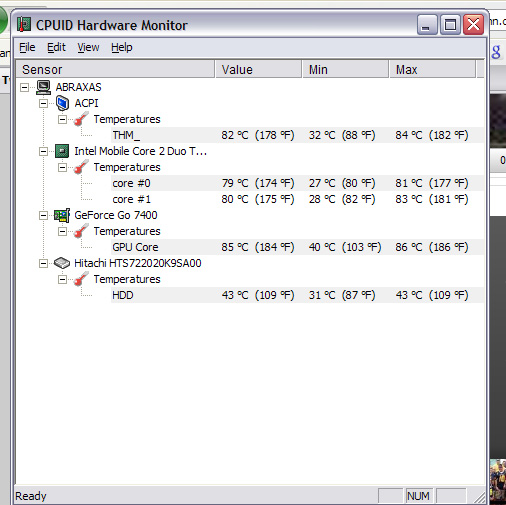Collapse the GeForce Go 7400 node
Image resolution: width=506 pixels, height=505 pixels.
[43, 216]
